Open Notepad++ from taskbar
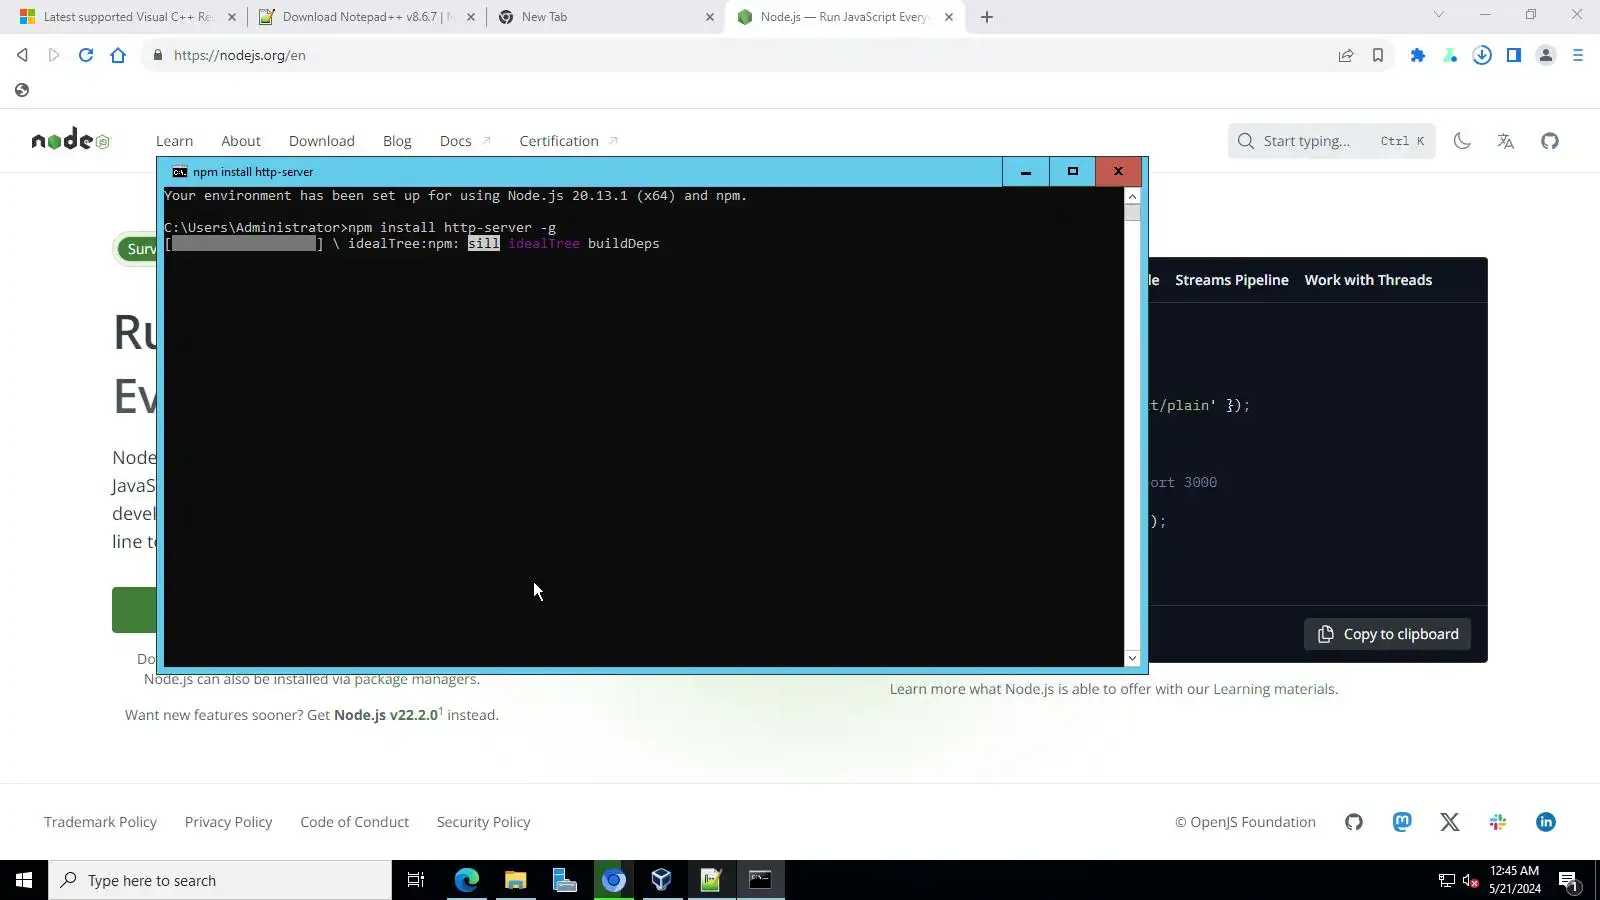1600x900 pixels. tap(711, 880)
